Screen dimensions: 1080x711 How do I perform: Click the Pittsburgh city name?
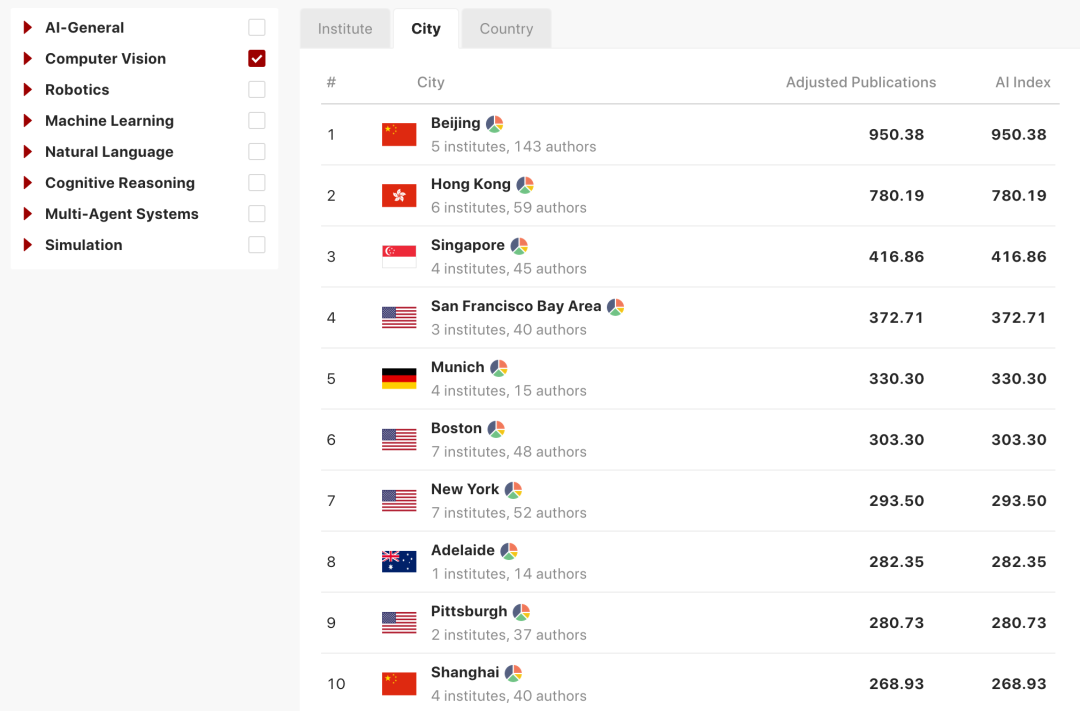point(469,611)
